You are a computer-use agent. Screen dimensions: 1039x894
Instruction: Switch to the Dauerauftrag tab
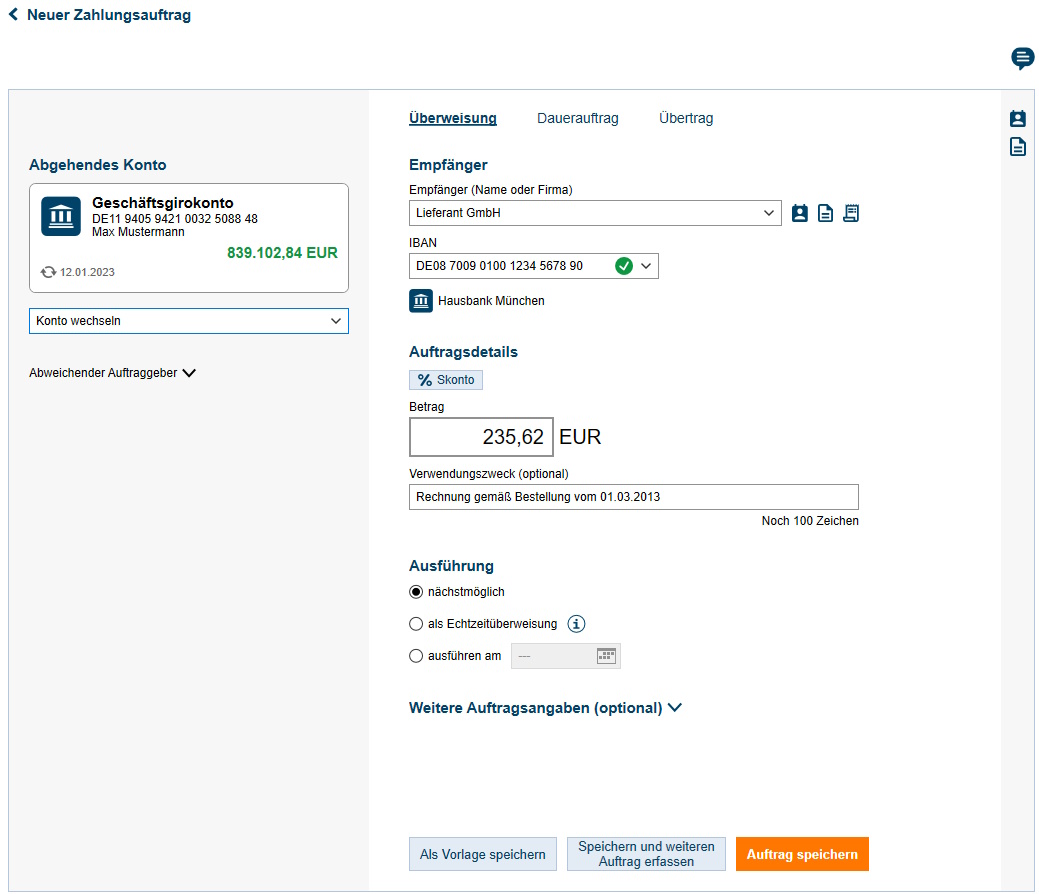pyautogui.click(x=577, y=118)
